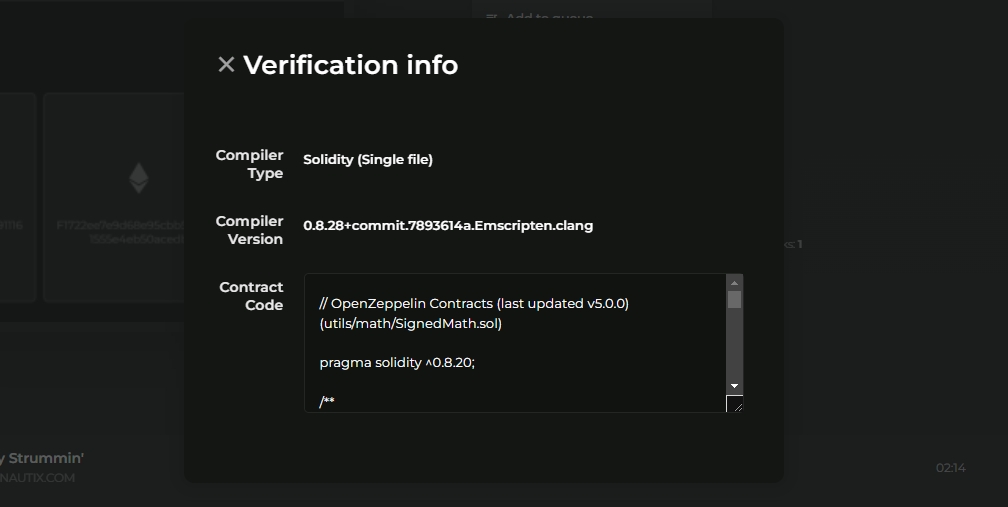1008x507 pixels.
Task: Click the 'Contract Code' label
Action: tap(251, 296)
